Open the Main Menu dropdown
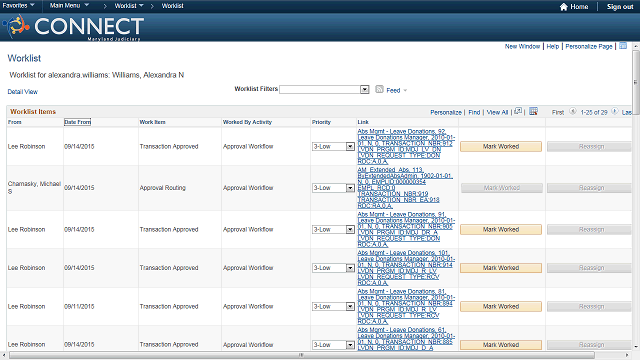 click(69, 5)
